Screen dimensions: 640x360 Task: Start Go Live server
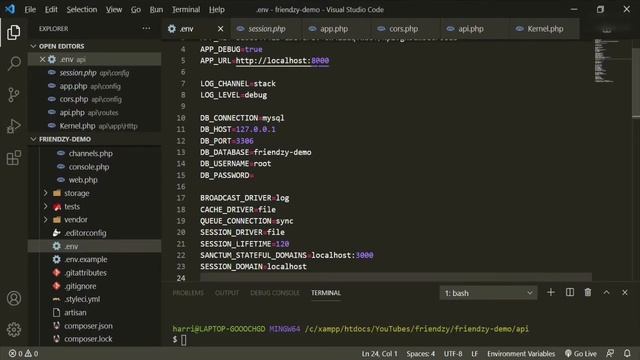(580, 353)
